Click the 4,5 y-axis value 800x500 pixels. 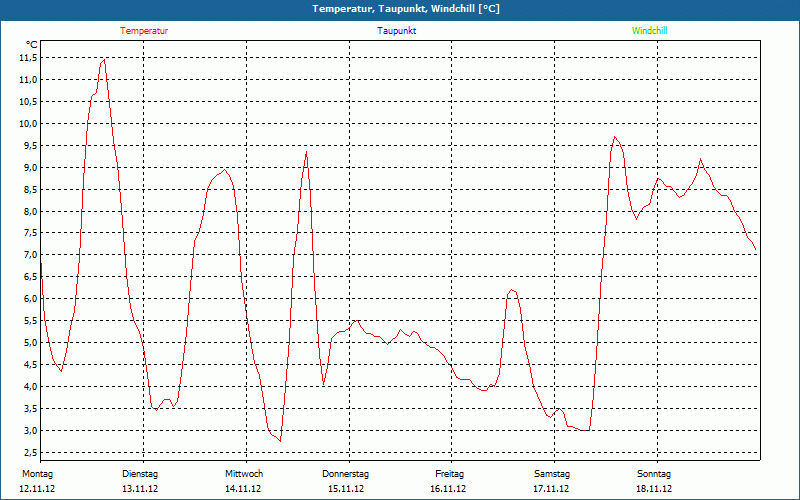30,364
